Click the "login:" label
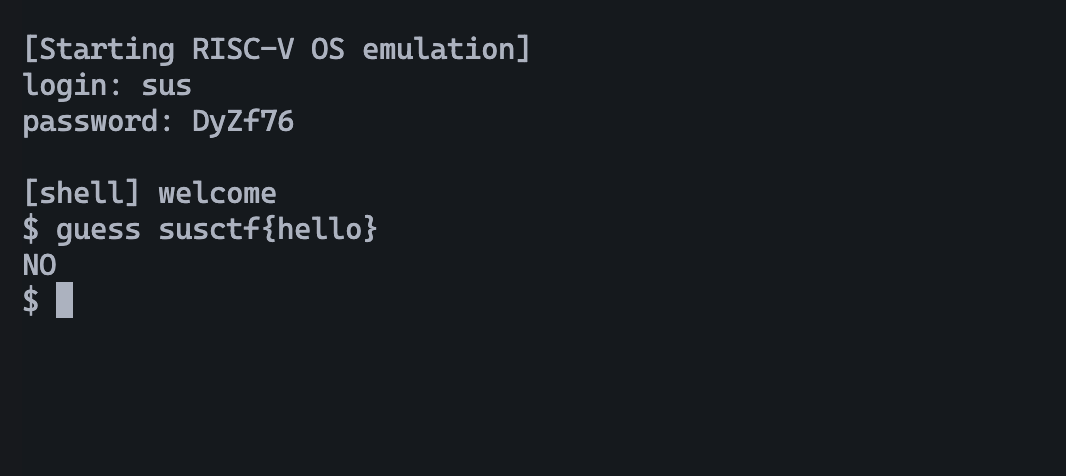Image resolution: width=1066 pixels, height=476 pixels. [x=73, y=86]
